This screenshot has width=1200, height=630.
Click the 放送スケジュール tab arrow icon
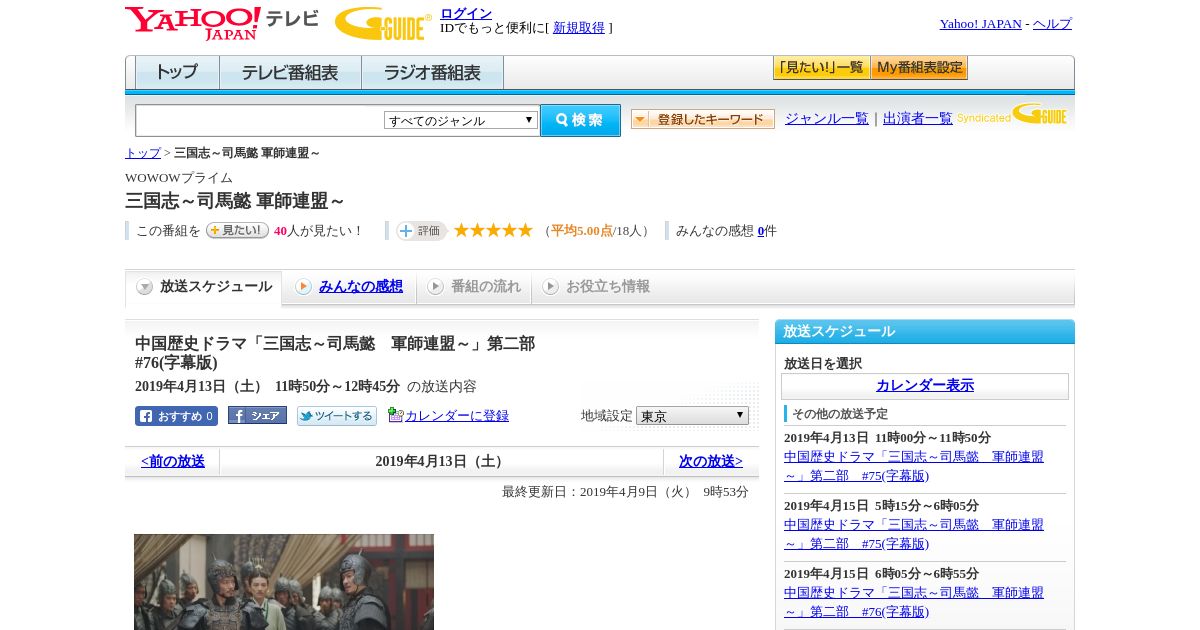point(145,287)
